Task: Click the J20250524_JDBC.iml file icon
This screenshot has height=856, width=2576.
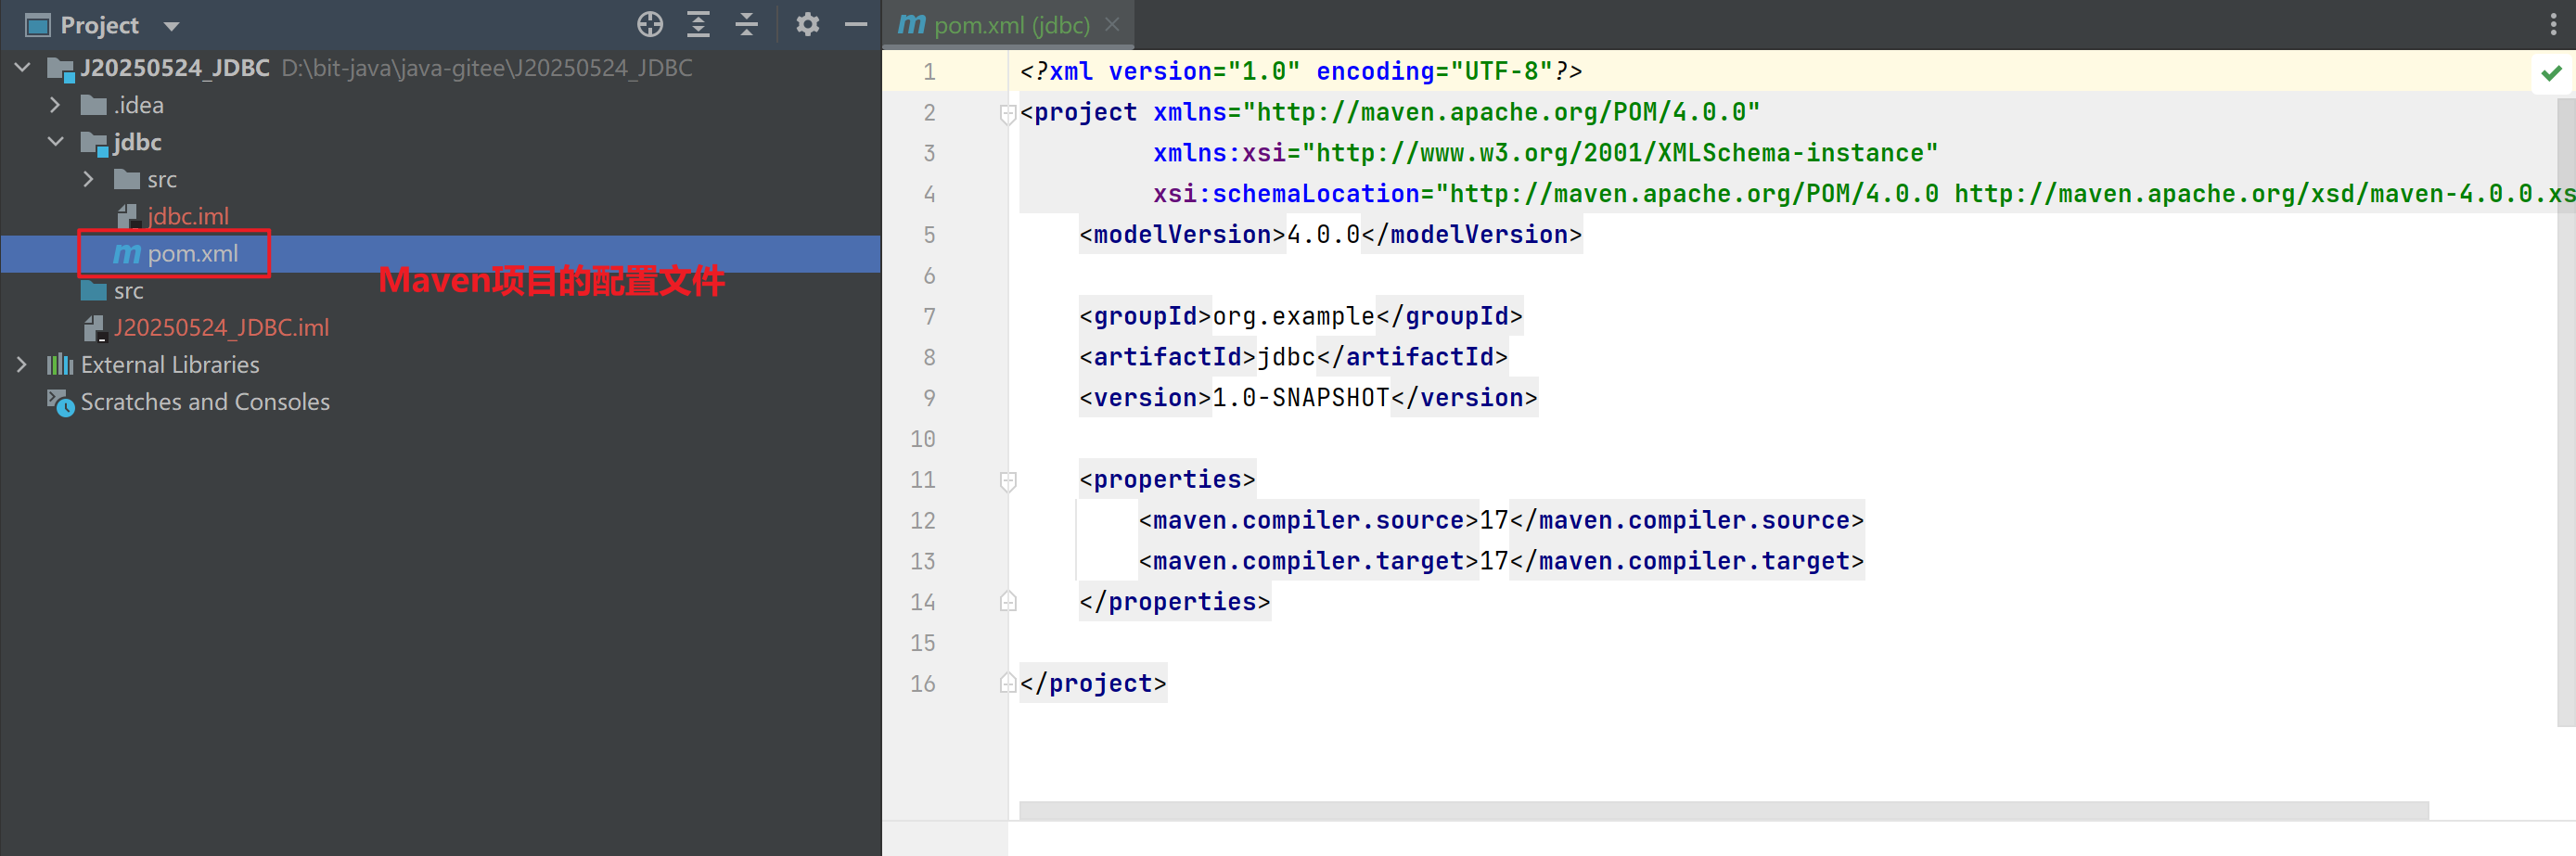Action: (x=95, y=328)
